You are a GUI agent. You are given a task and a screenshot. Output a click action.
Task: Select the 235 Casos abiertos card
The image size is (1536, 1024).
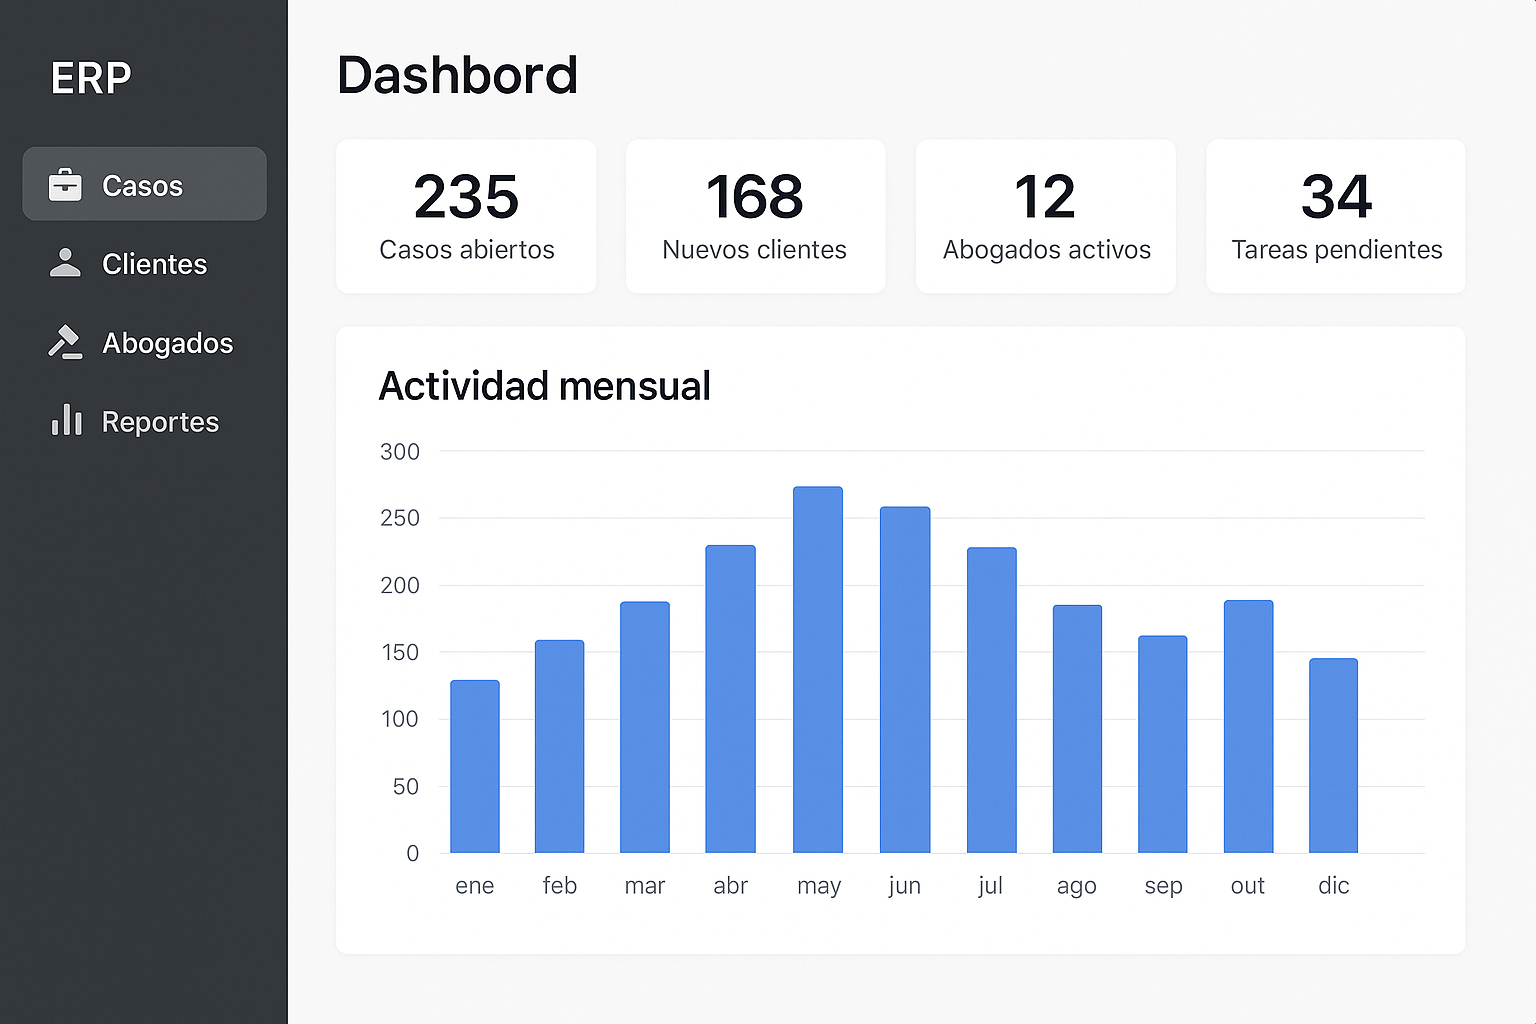click(x=466, y=216)
